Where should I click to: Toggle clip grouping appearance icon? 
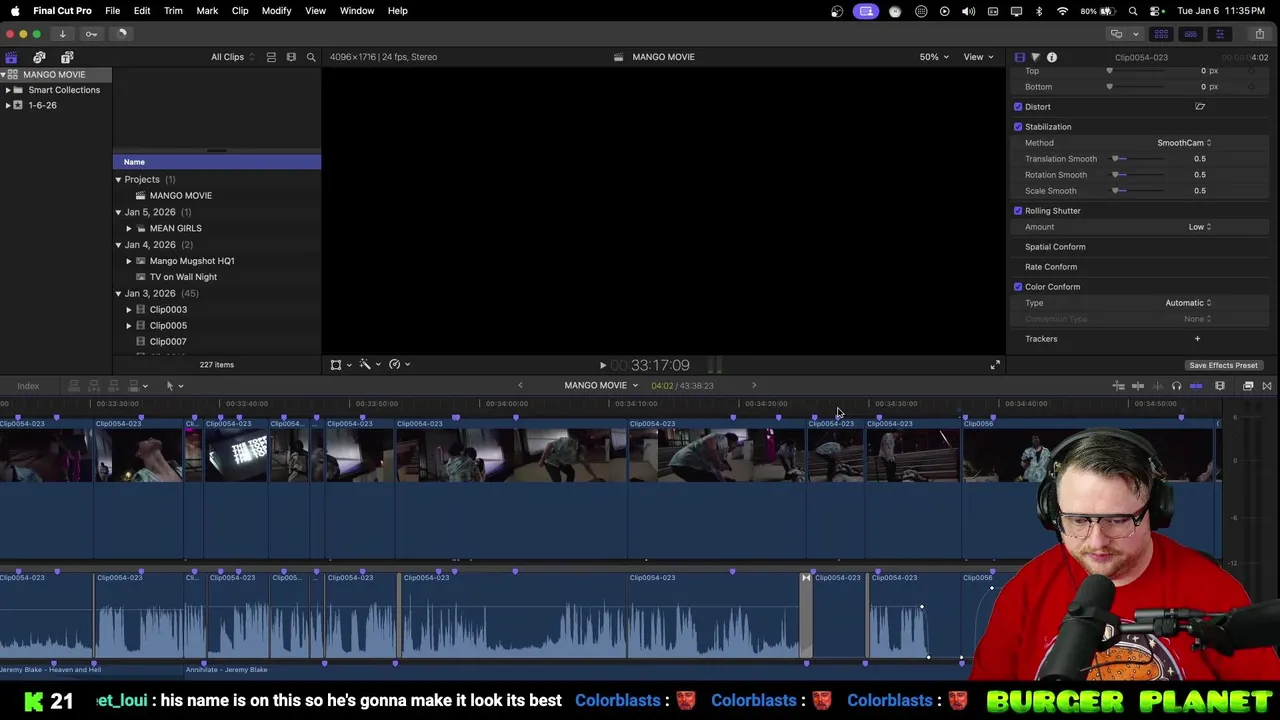point(271,57)
